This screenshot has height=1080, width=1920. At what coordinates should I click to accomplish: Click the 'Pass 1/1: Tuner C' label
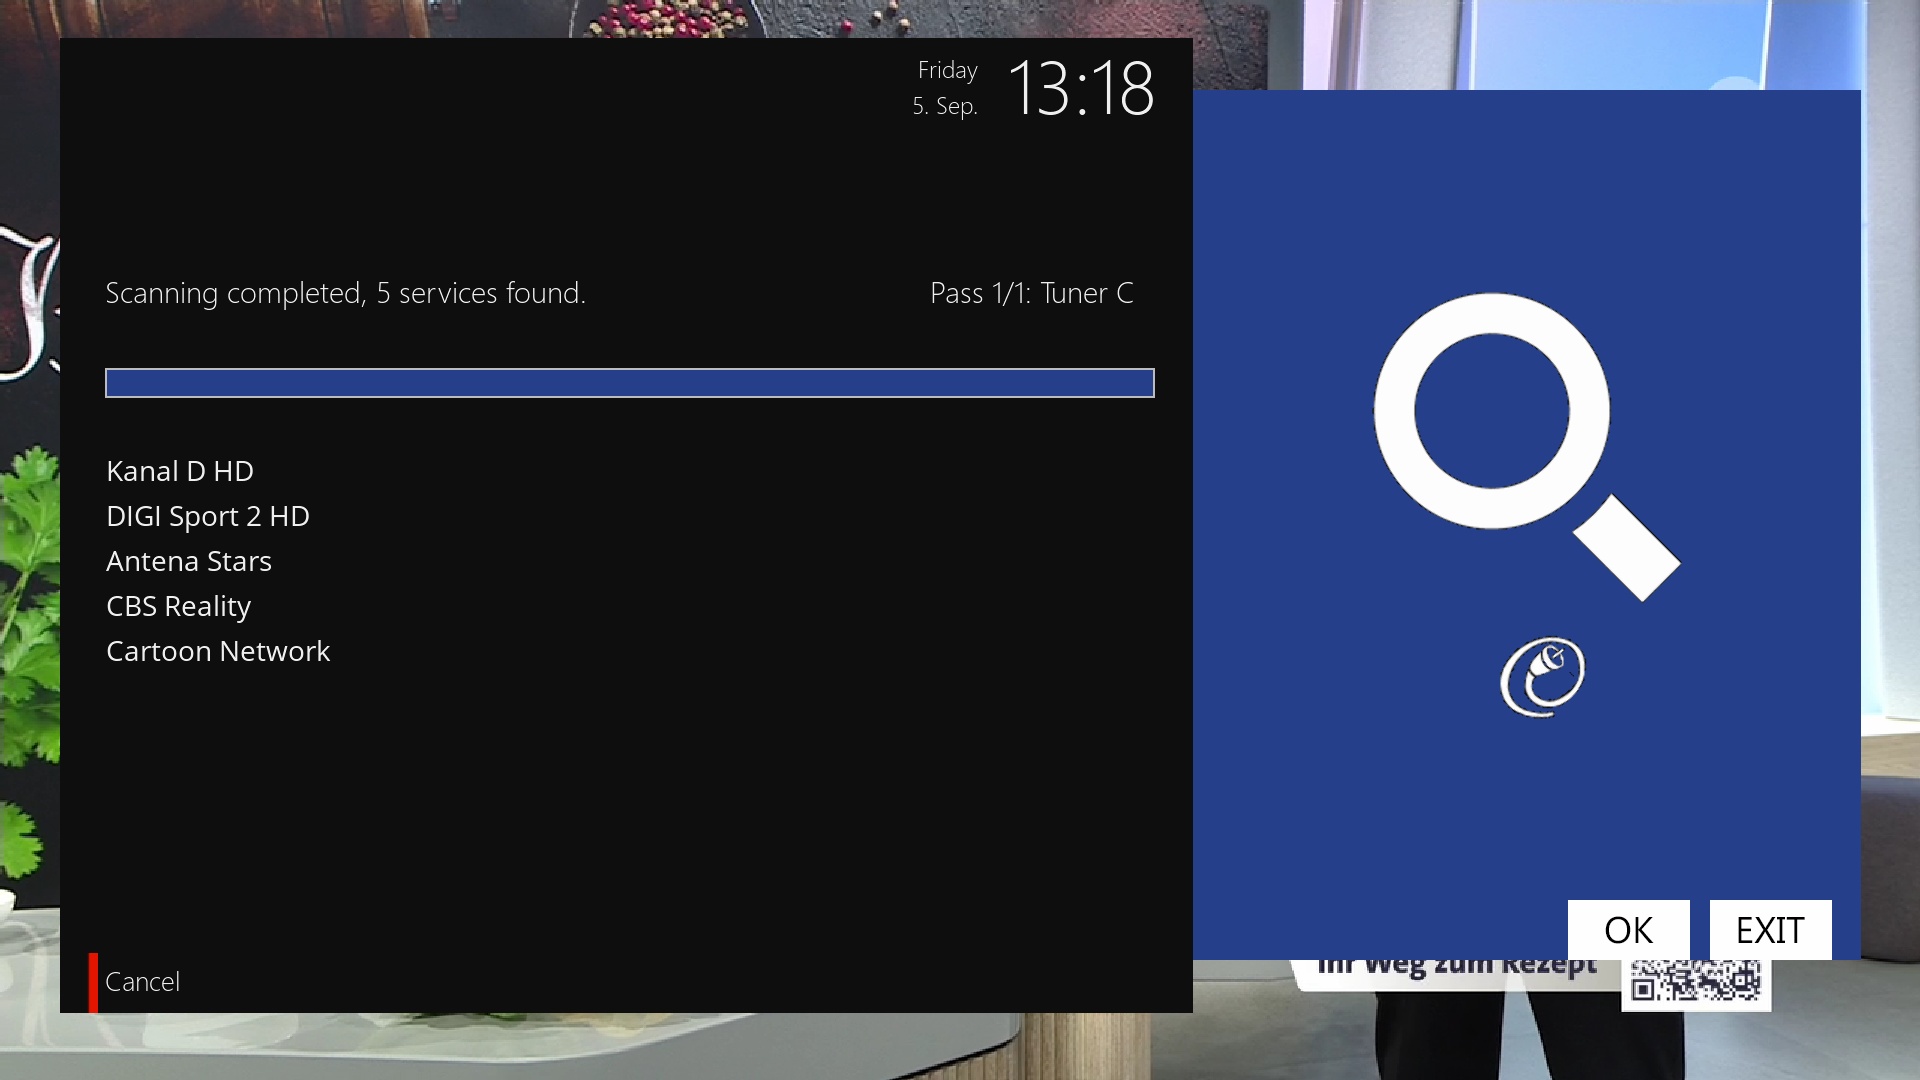1032,293
